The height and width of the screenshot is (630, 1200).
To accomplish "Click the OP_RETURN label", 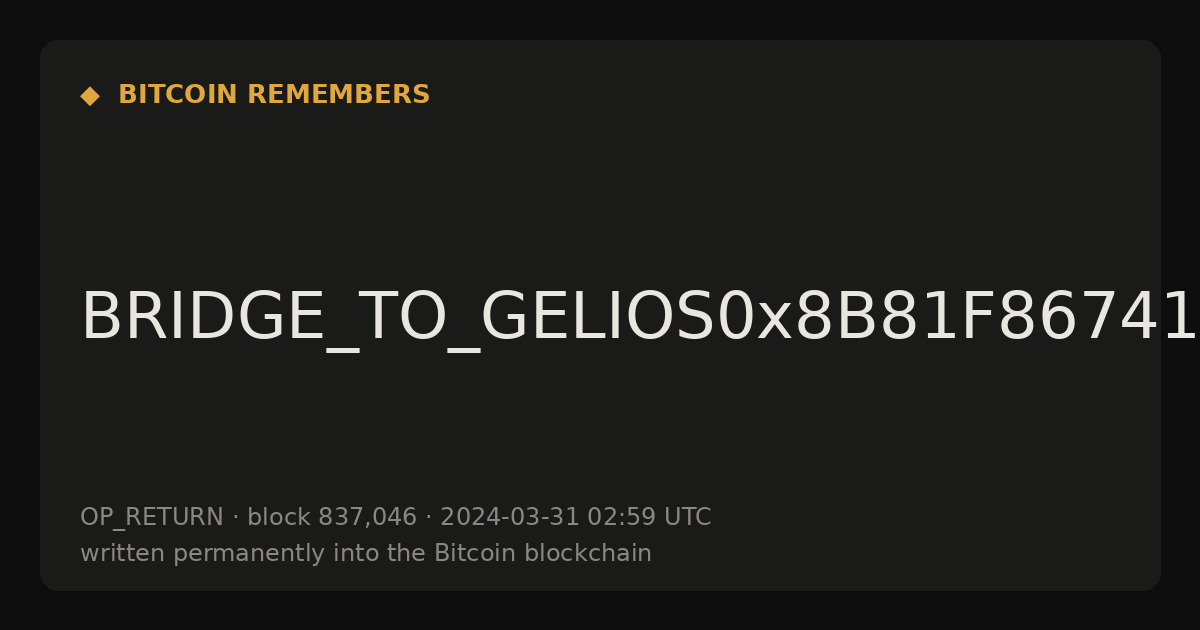I will click(x=151, y=518).
